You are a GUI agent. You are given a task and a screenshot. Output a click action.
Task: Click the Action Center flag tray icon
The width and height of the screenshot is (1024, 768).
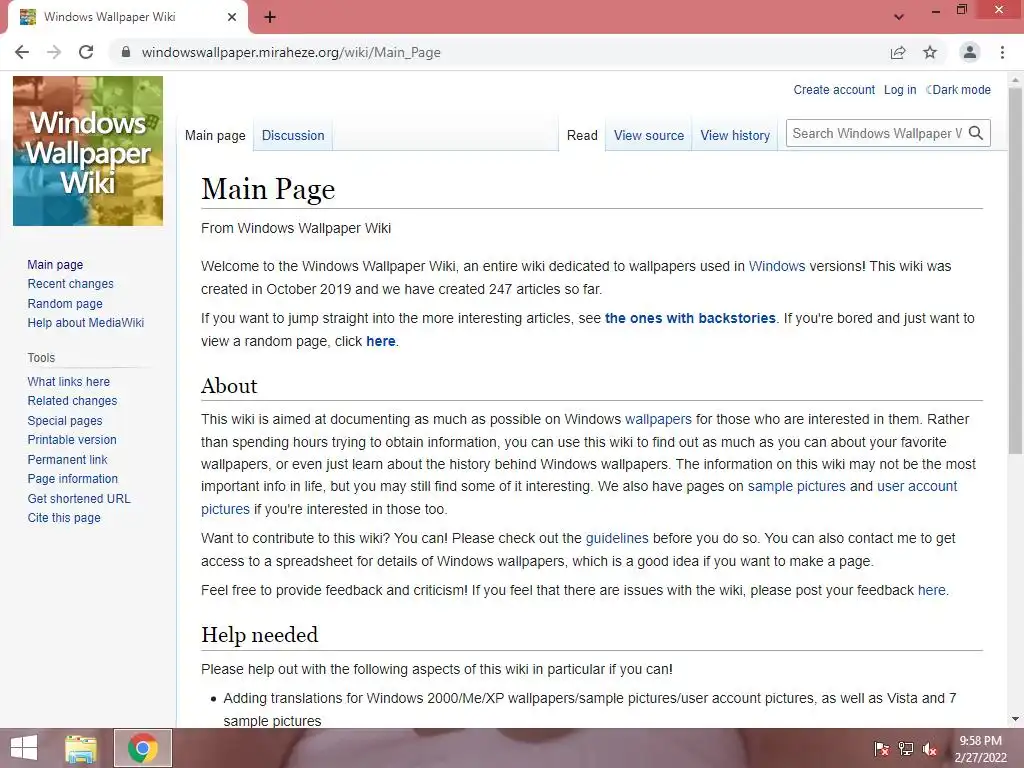(882, 749)
